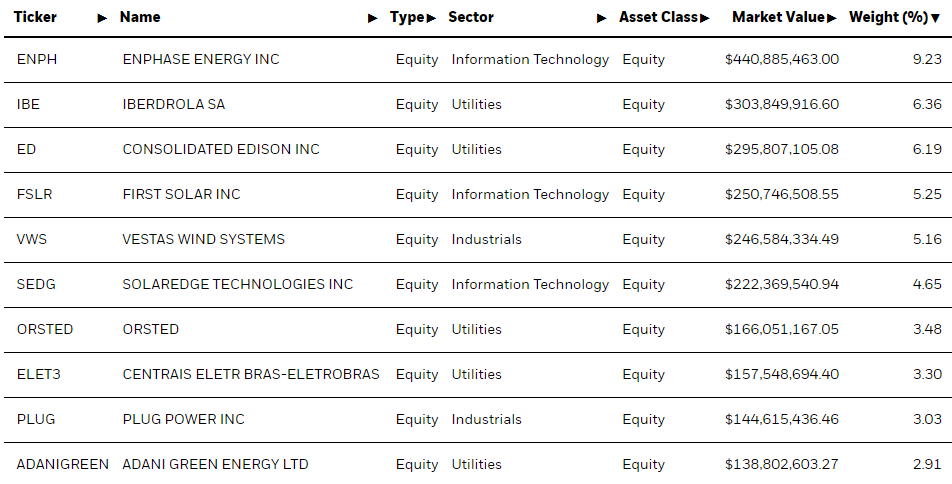Click the Weight (%) header label
Screen dimensions: 952x484
coord(888,17)
